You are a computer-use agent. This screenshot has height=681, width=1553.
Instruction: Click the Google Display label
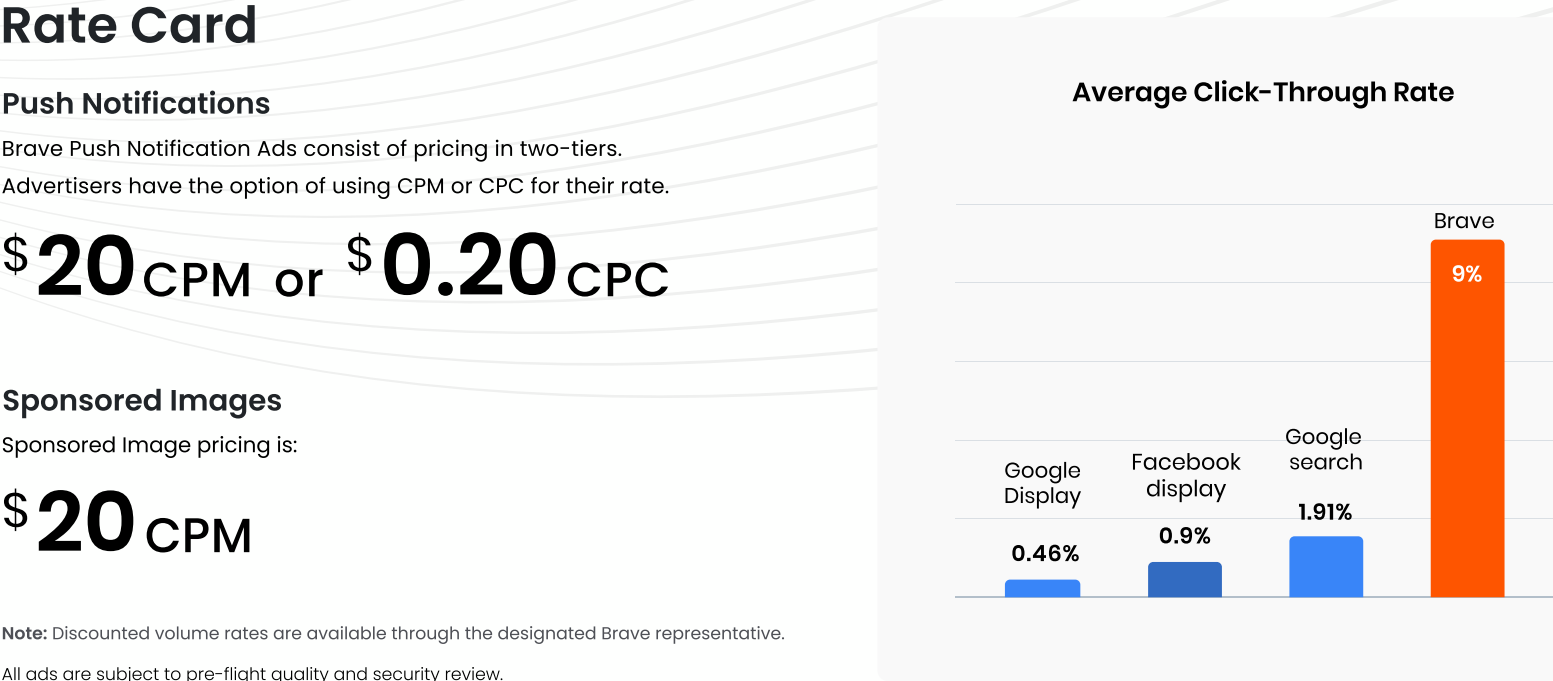[1042, 483]
